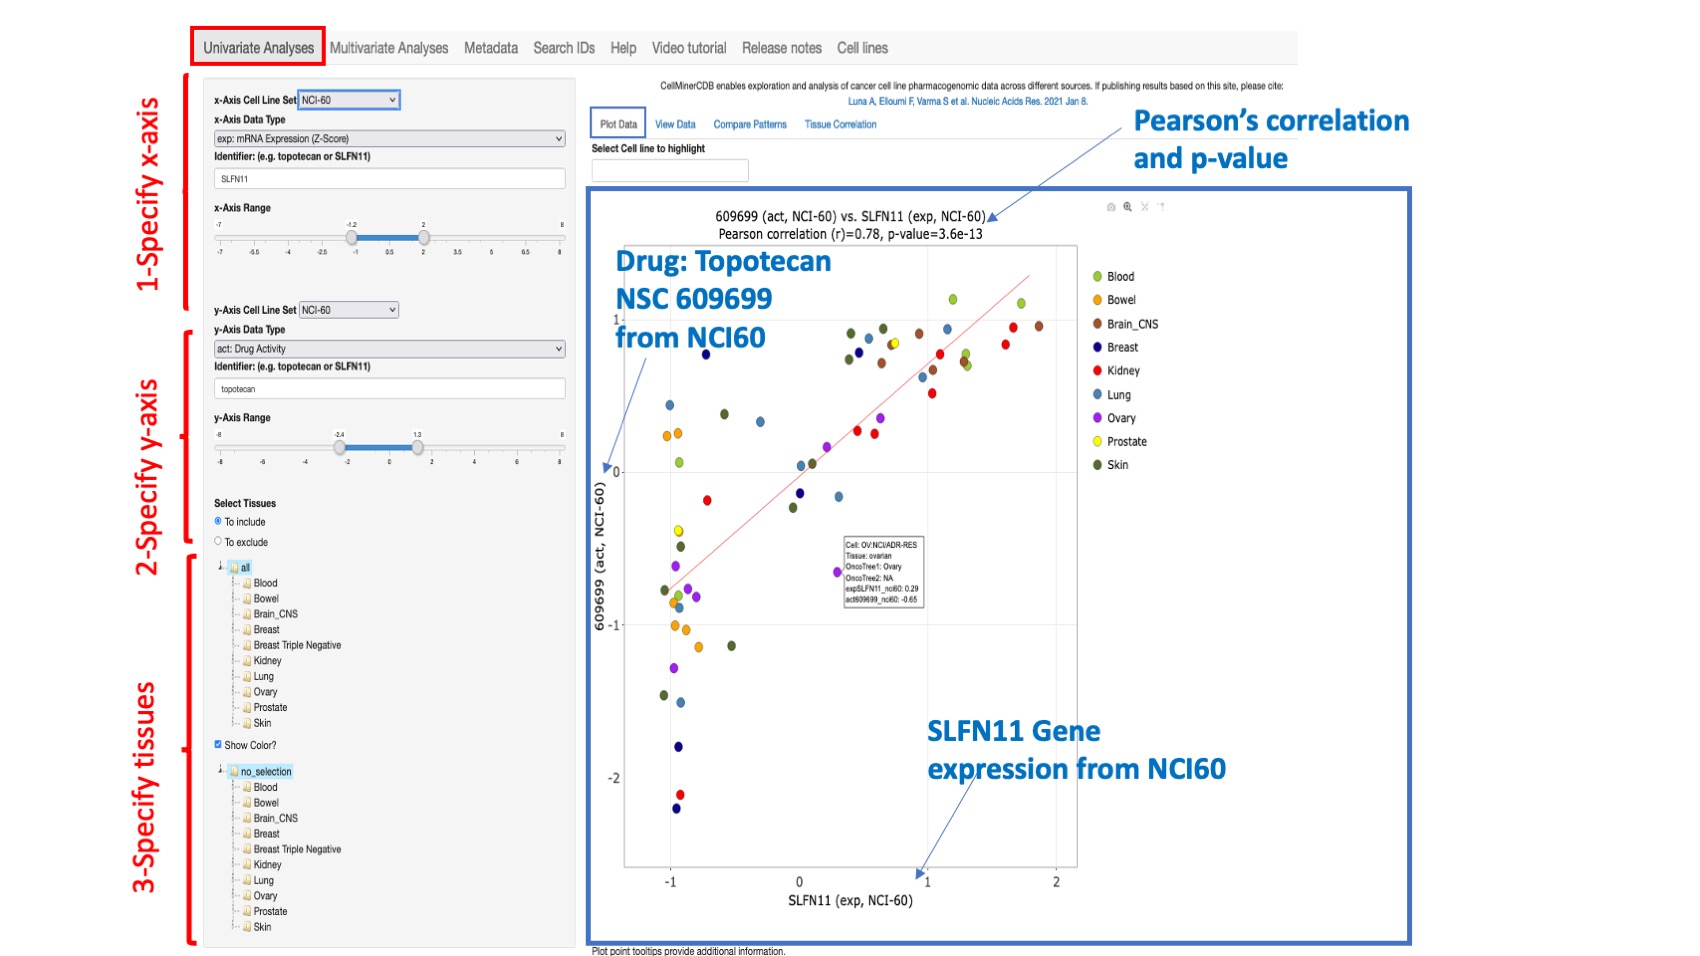Activate the pan tool on the scatter plot
Image resolution: width=1700 pixels, height=956 pixels.
point(1144,208)
